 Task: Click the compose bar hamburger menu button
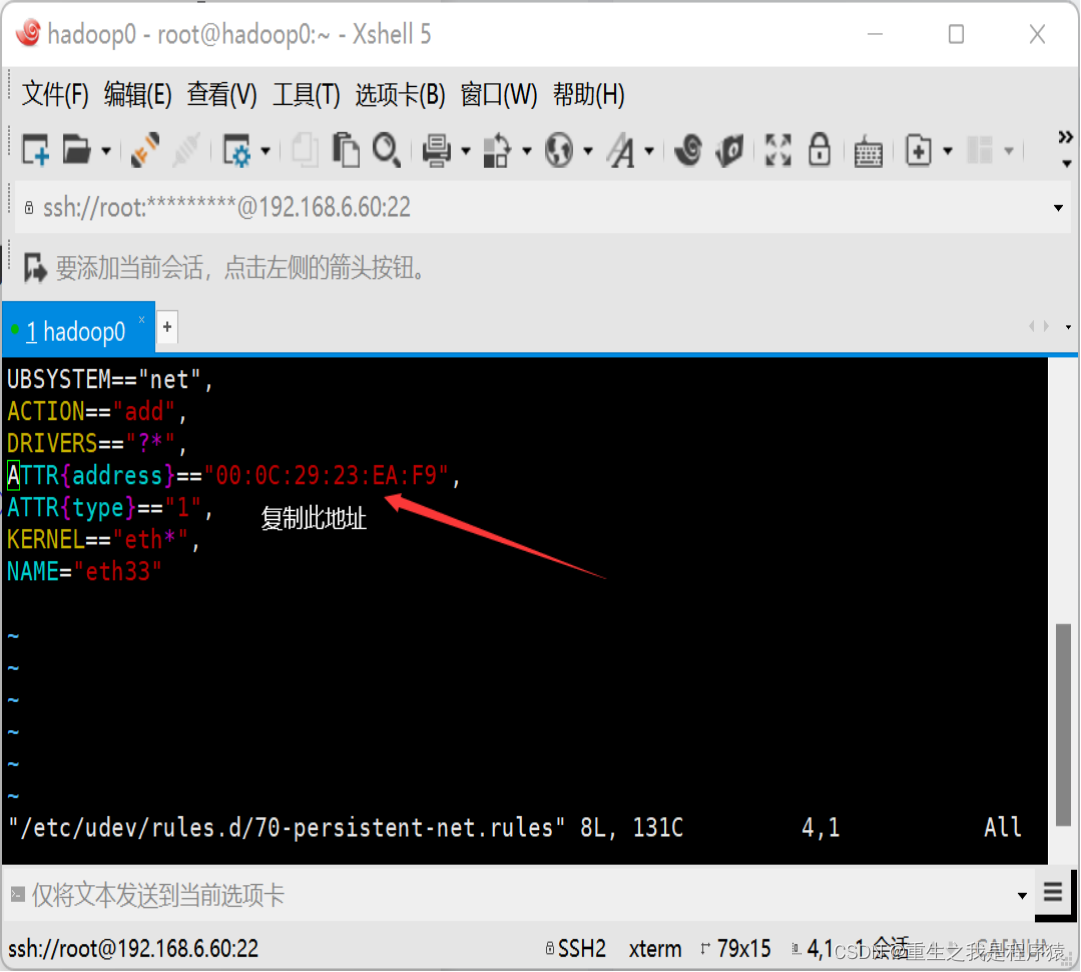click(x=1053, y=893)
